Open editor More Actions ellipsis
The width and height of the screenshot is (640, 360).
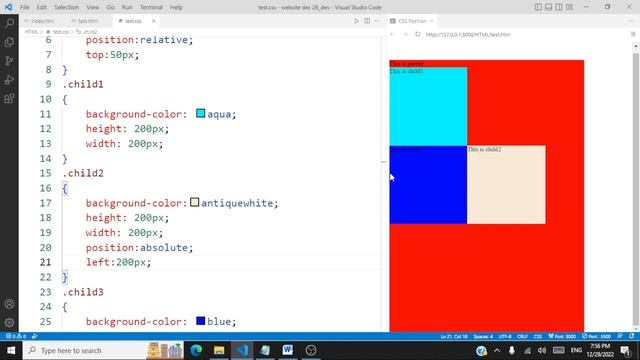pos(377,21)
